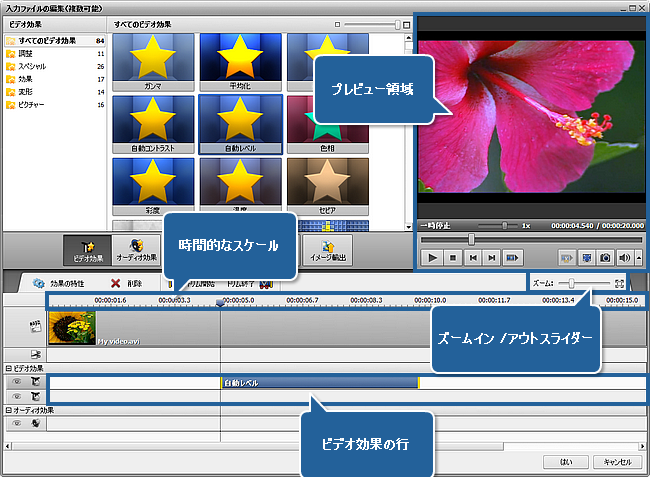The width and height of the screenshot is (650, 477).
Task: Collapse the オーディオ効果 timeline group
Action: 8,410
